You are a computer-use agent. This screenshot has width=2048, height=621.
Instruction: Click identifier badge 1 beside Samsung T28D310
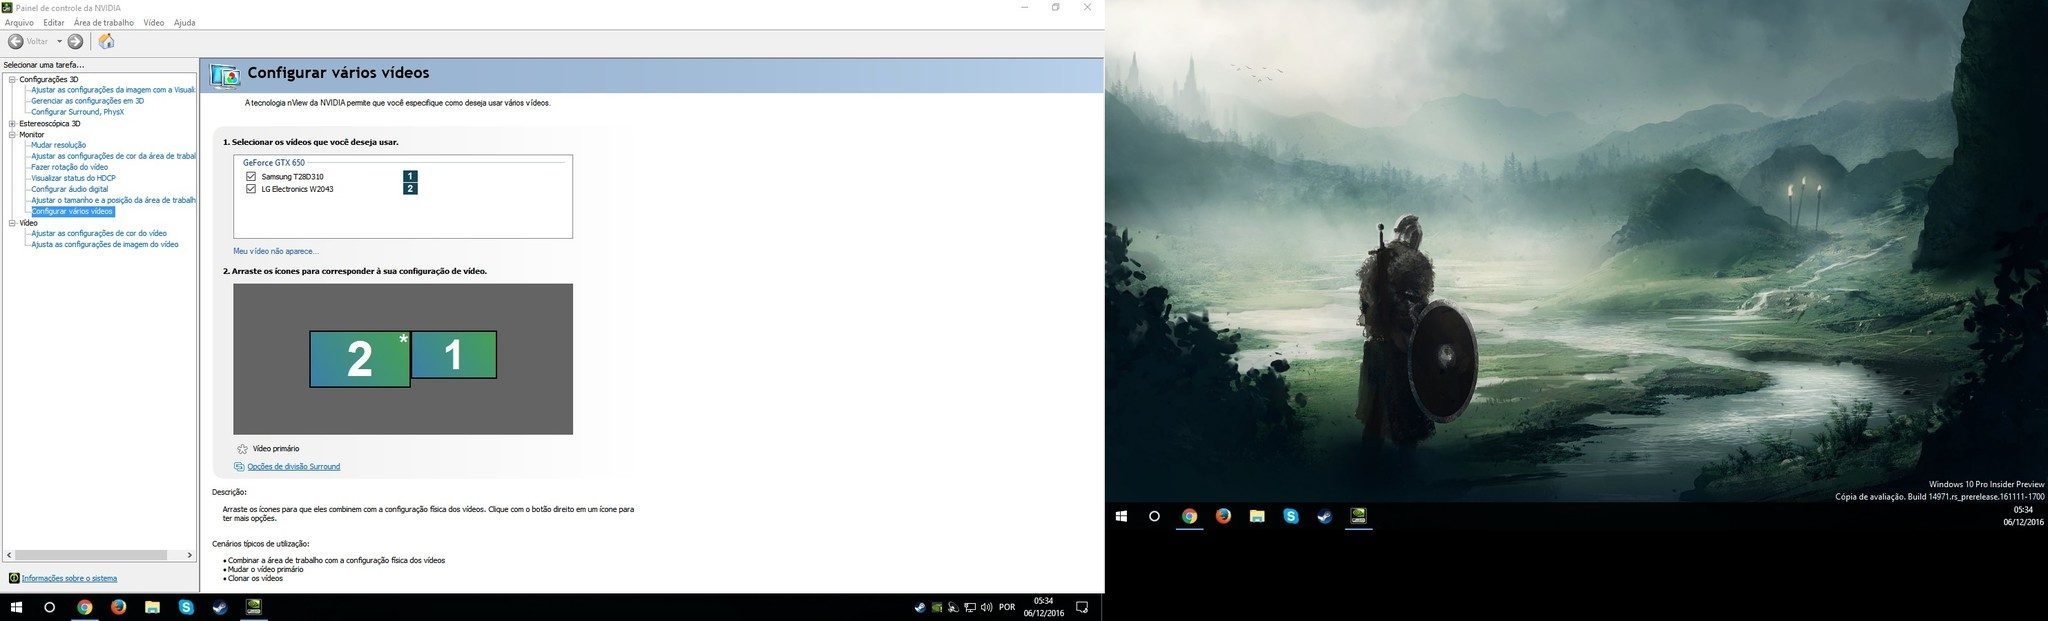[410, 176]
